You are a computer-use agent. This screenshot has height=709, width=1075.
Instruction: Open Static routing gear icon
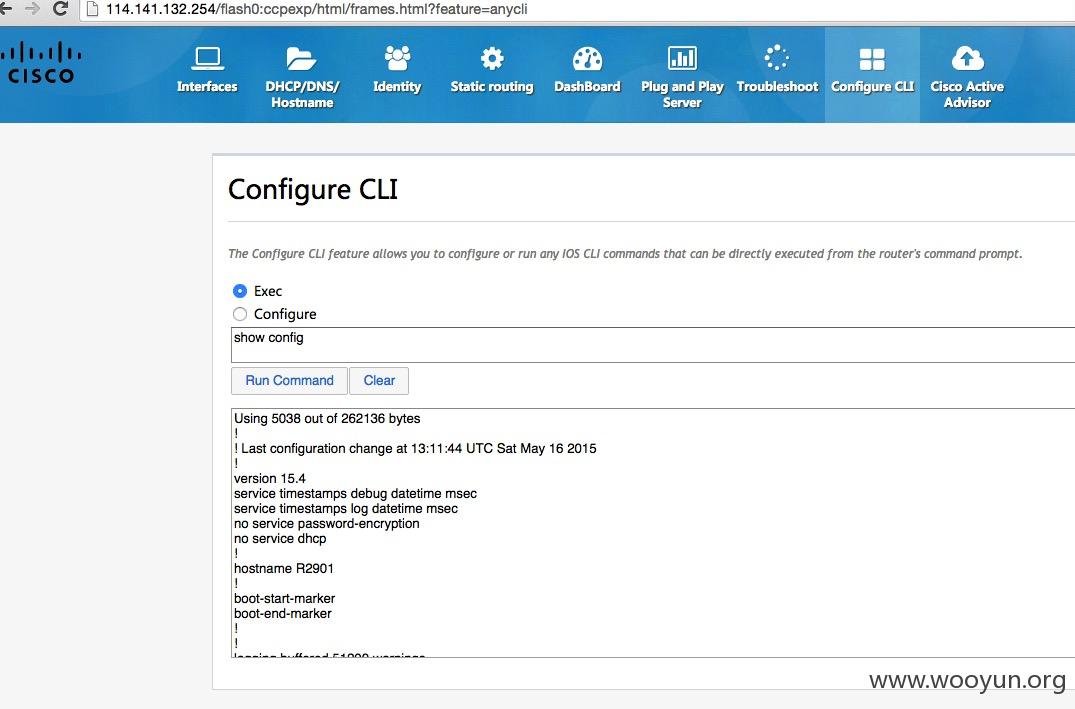coord(492,58)
